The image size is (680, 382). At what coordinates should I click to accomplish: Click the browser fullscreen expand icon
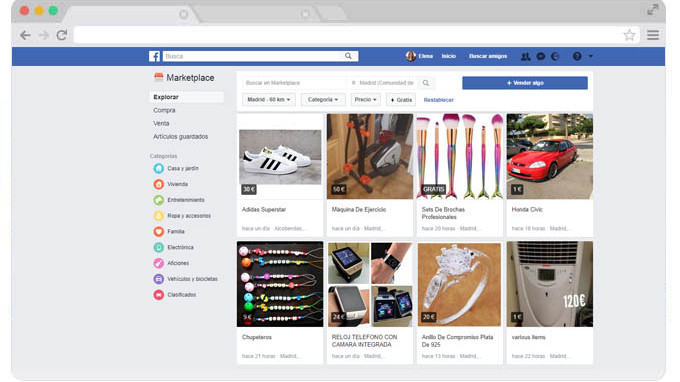[x=653, y=10]
